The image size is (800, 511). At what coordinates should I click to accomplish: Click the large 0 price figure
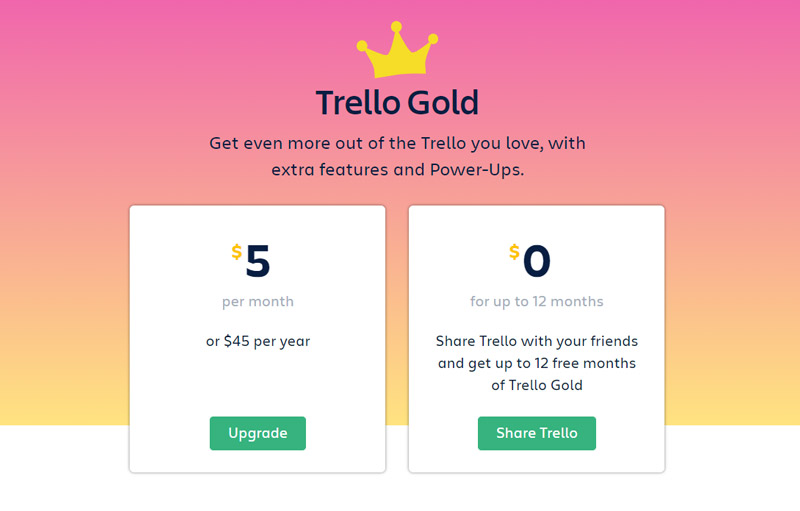tap(537, 262)
